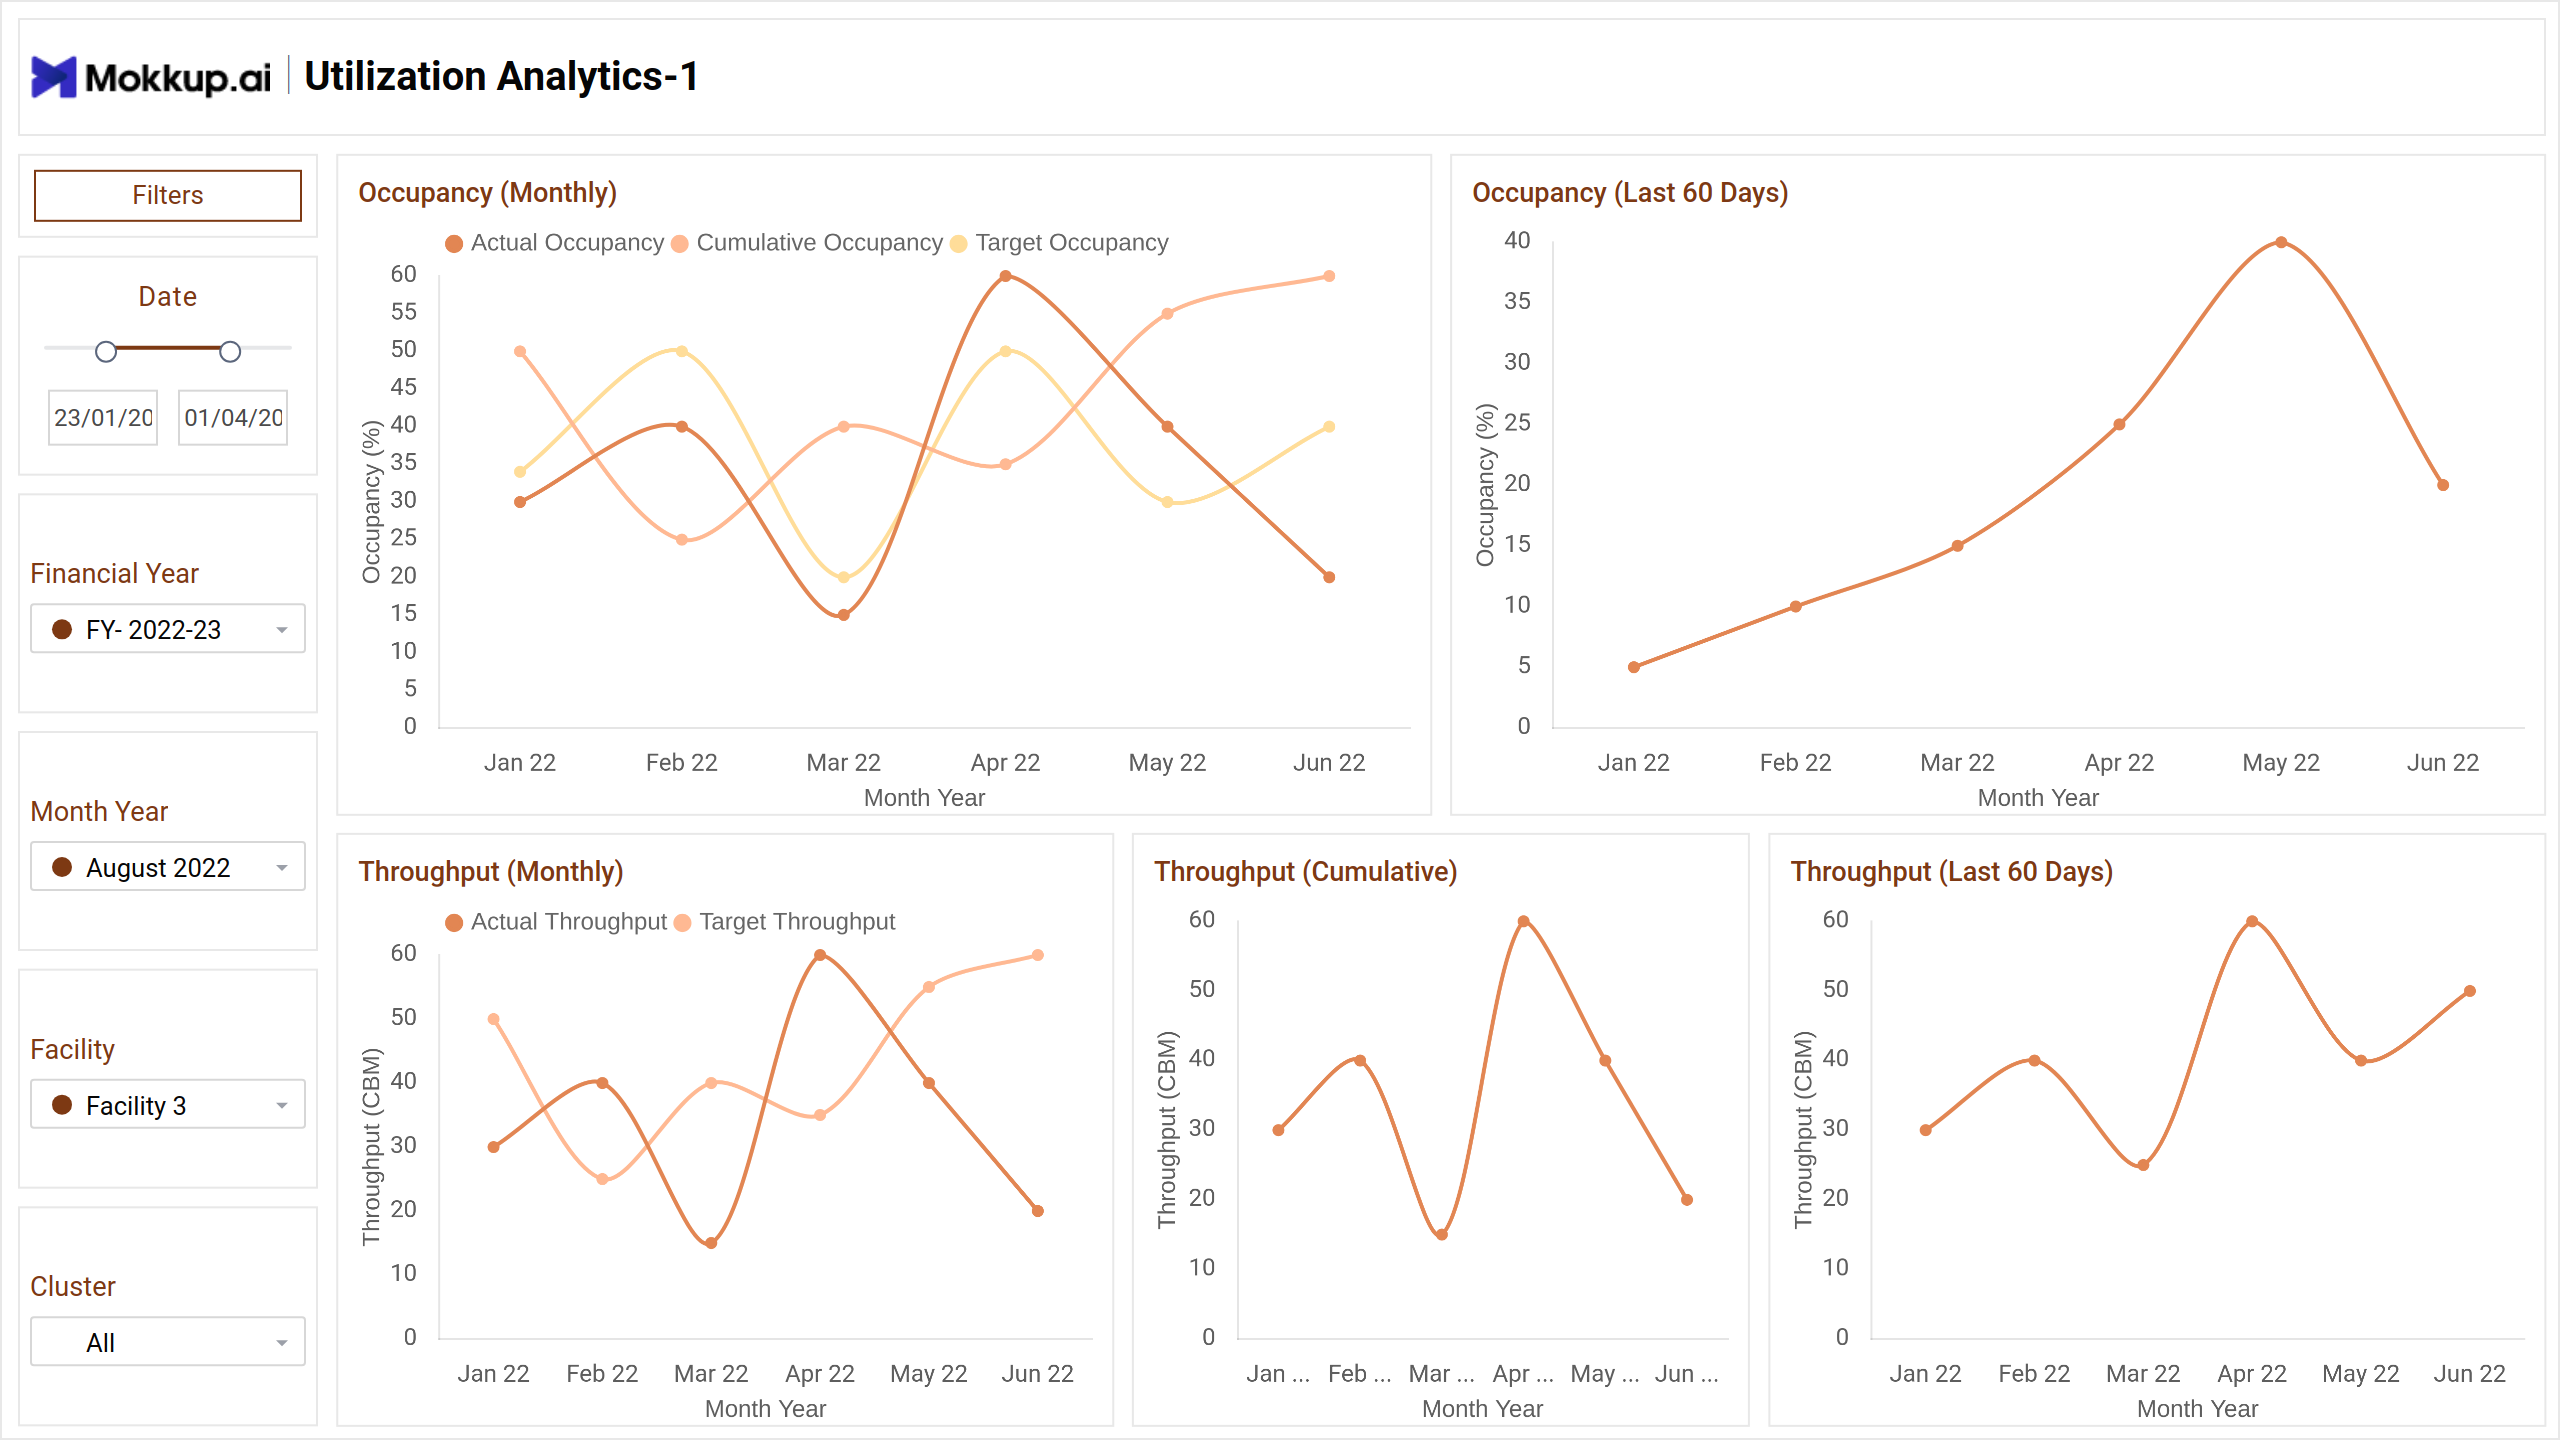
Task: Click Occupancy Last 60 Days May 22 peak
Action: pos(2281,242)
